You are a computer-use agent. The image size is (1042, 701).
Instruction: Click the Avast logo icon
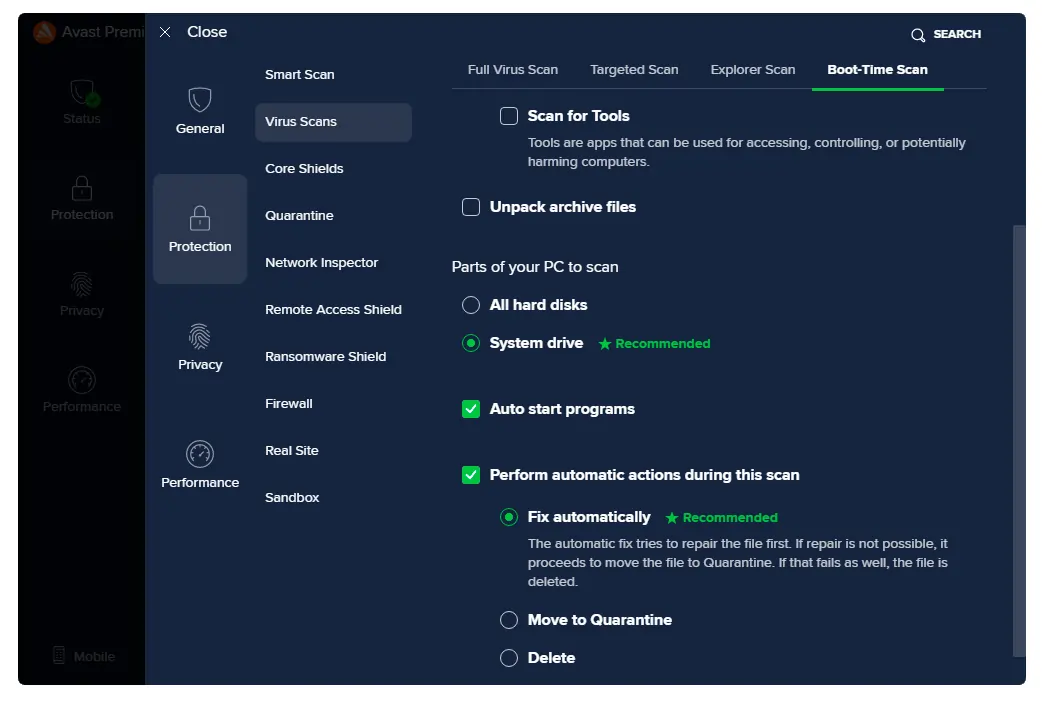(x=45, y=32)
